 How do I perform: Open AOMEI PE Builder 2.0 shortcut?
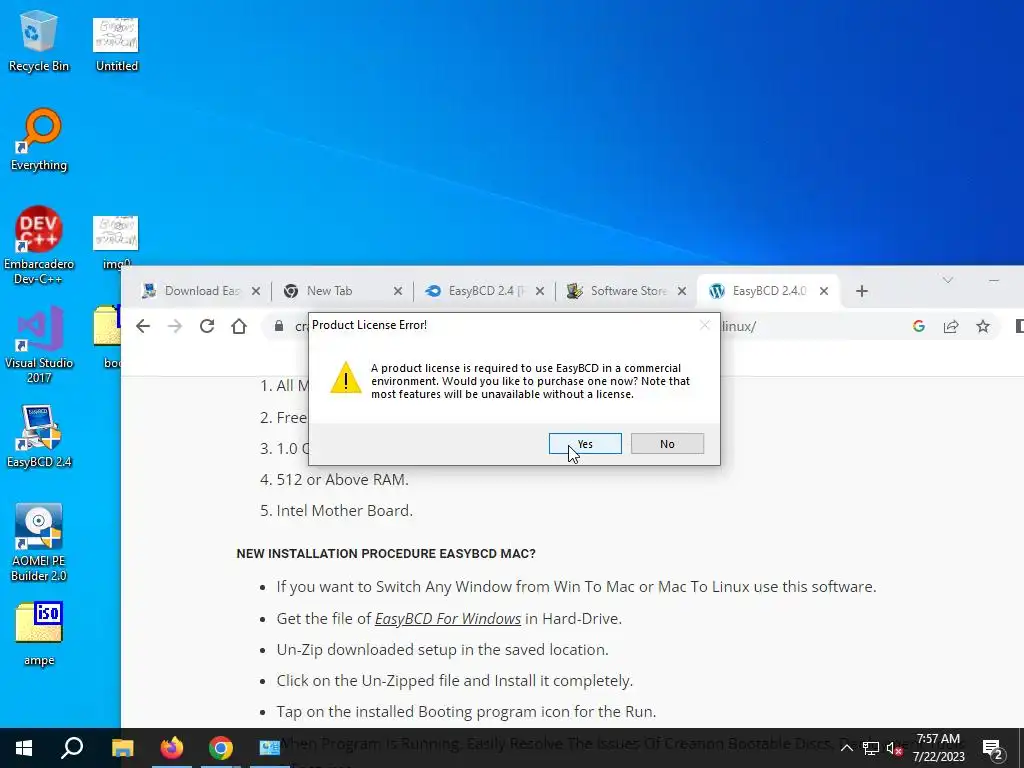39,543
